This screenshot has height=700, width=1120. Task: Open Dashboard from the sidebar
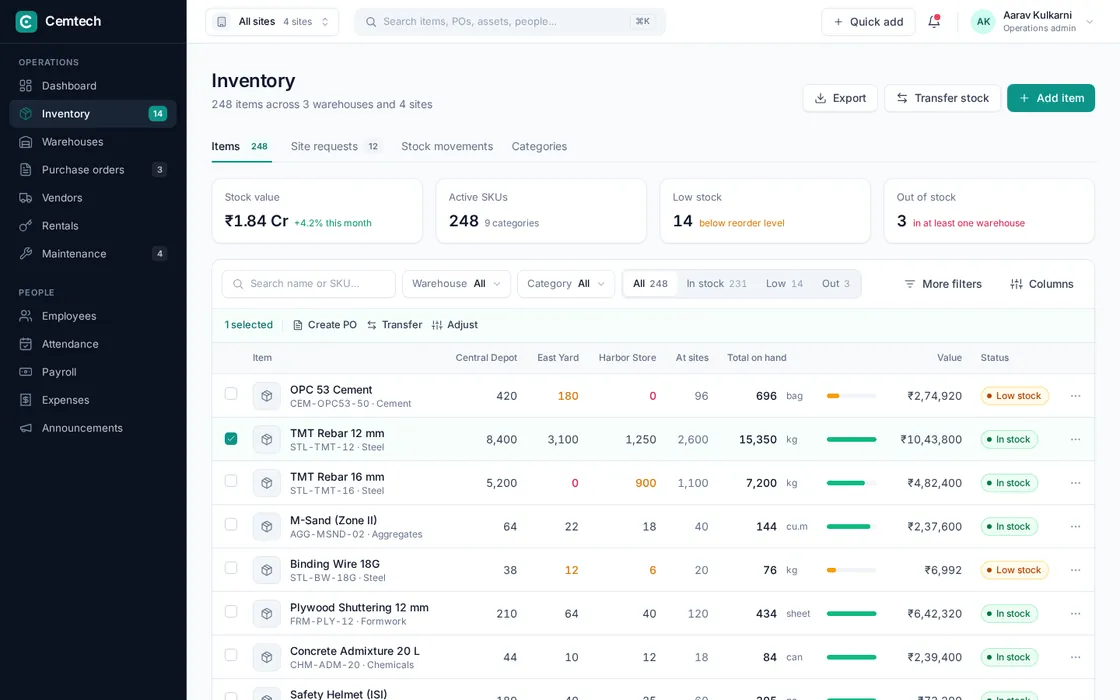tap(93, 86)
